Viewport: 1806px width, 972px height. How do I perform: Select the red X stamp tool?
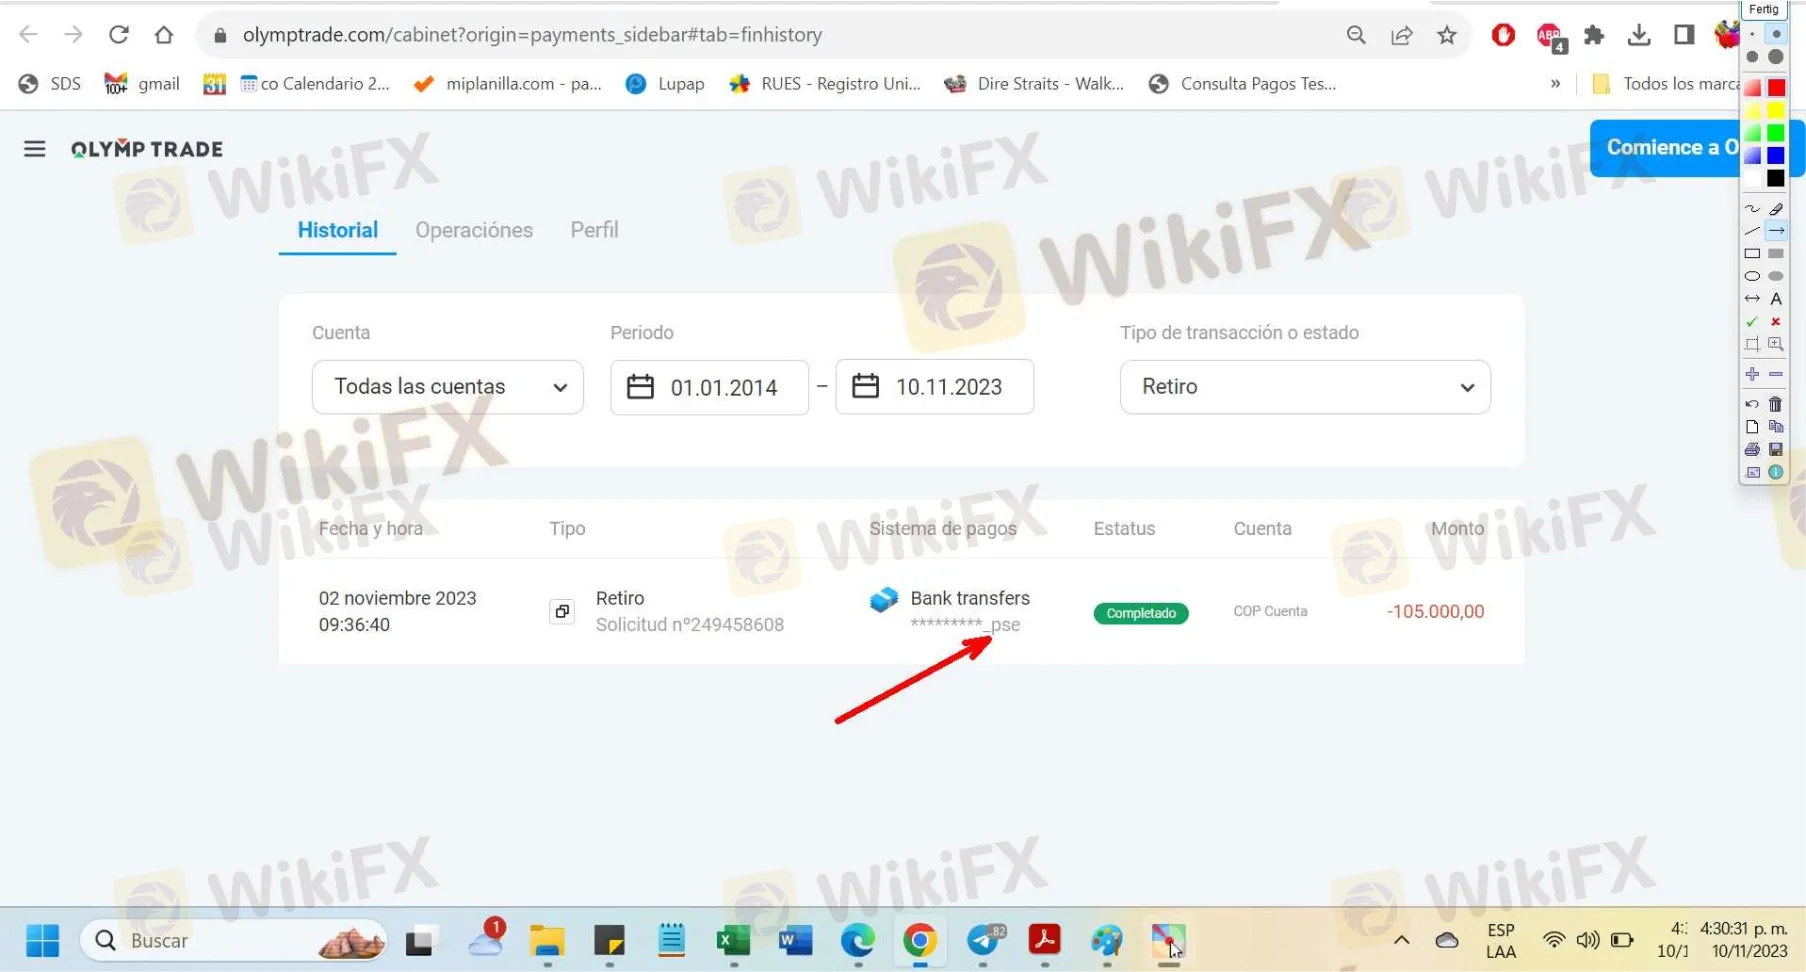click(x=1776, y=321)
